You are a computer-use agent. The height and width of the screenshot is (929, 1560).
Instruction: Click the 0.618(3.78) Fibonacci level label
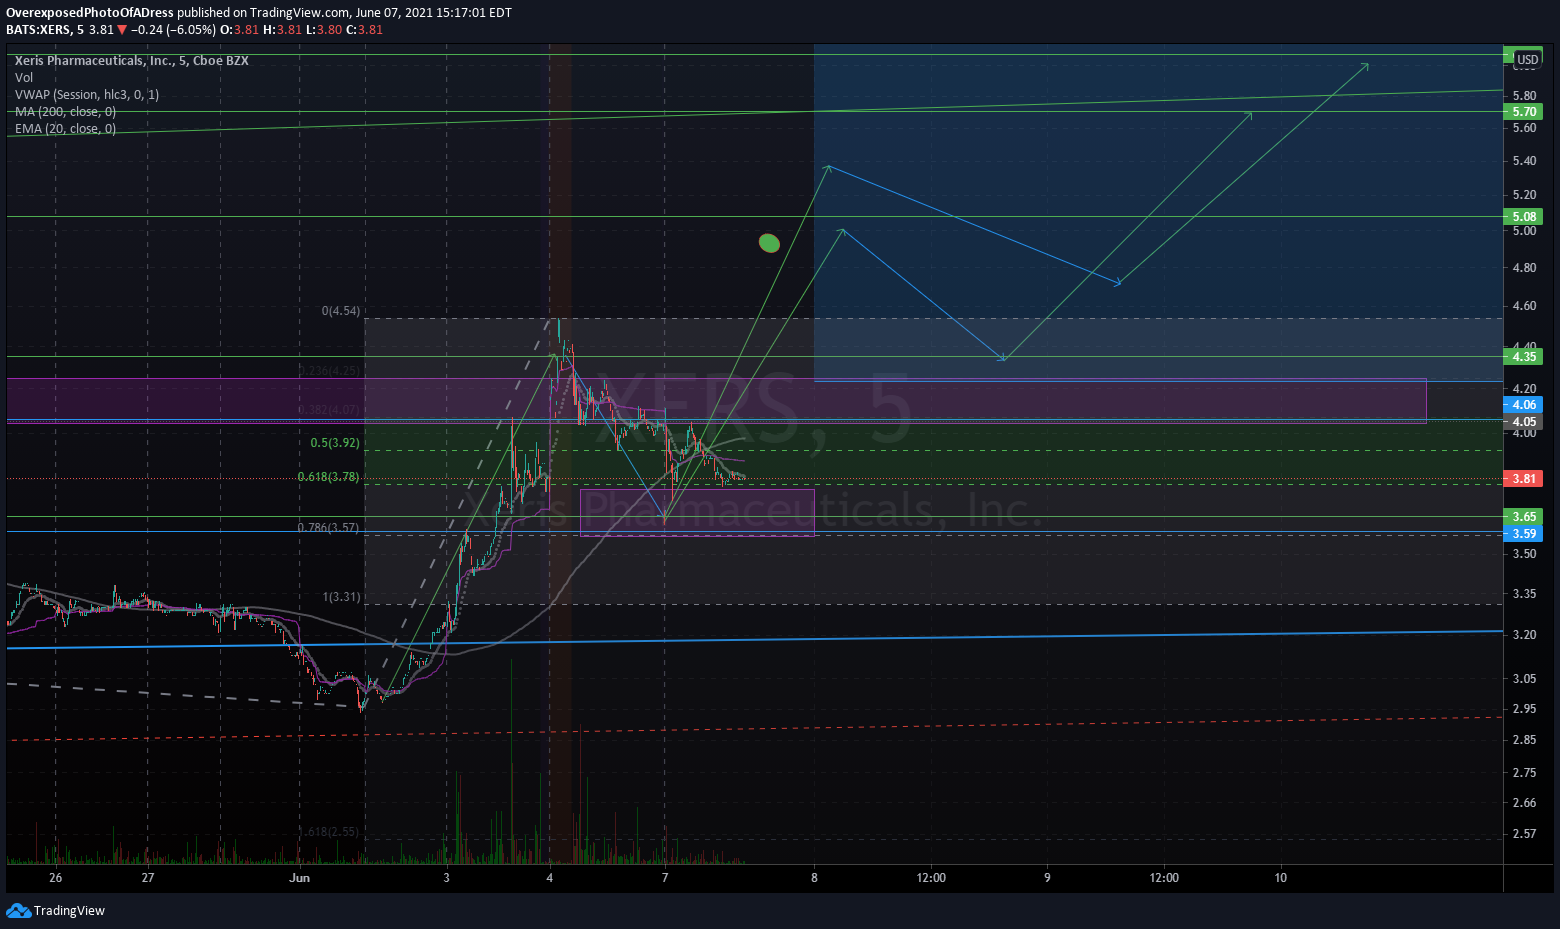(x=329, y=477)
